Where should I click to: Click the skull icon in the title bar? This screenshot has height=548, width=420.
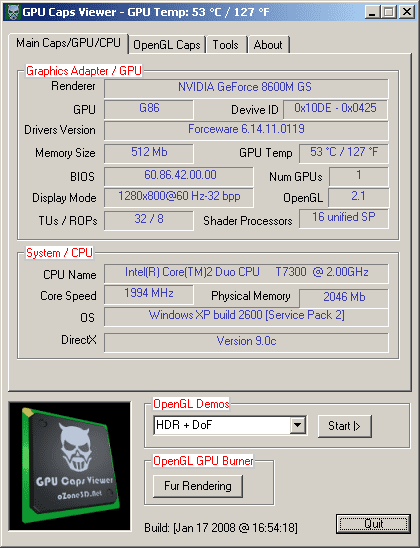pos(13,12)
